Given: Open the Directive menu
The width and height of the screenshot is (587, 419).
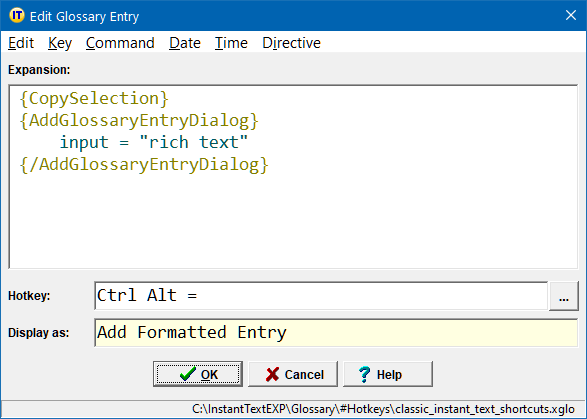Looking at the screenshot, I should (x=291, y=43).
